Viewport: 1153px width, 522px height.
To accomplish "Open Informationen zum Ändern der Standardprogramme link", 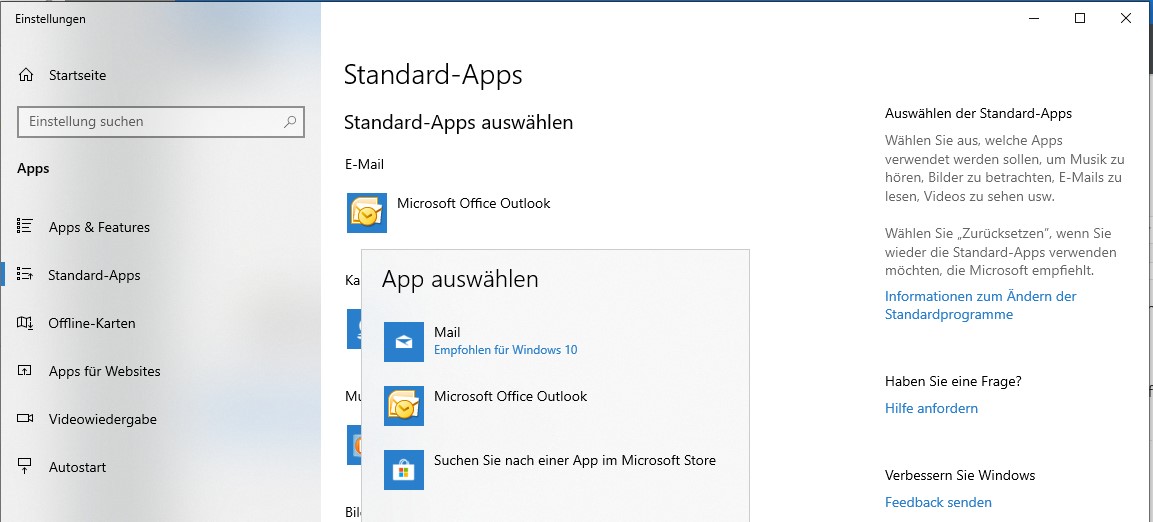I will (980, 305).
